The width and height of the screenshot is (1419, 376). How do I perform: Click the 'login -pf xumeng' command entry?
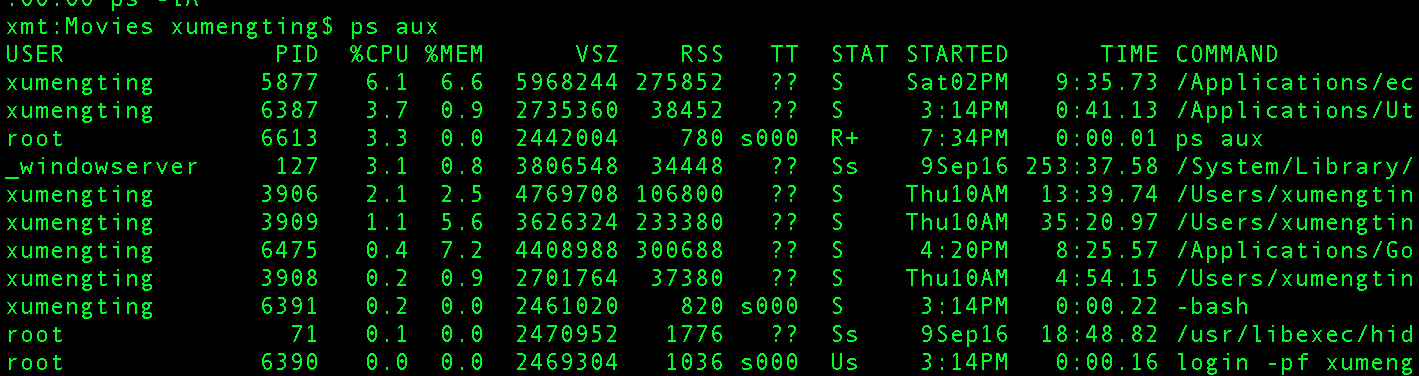(1295, 362)
